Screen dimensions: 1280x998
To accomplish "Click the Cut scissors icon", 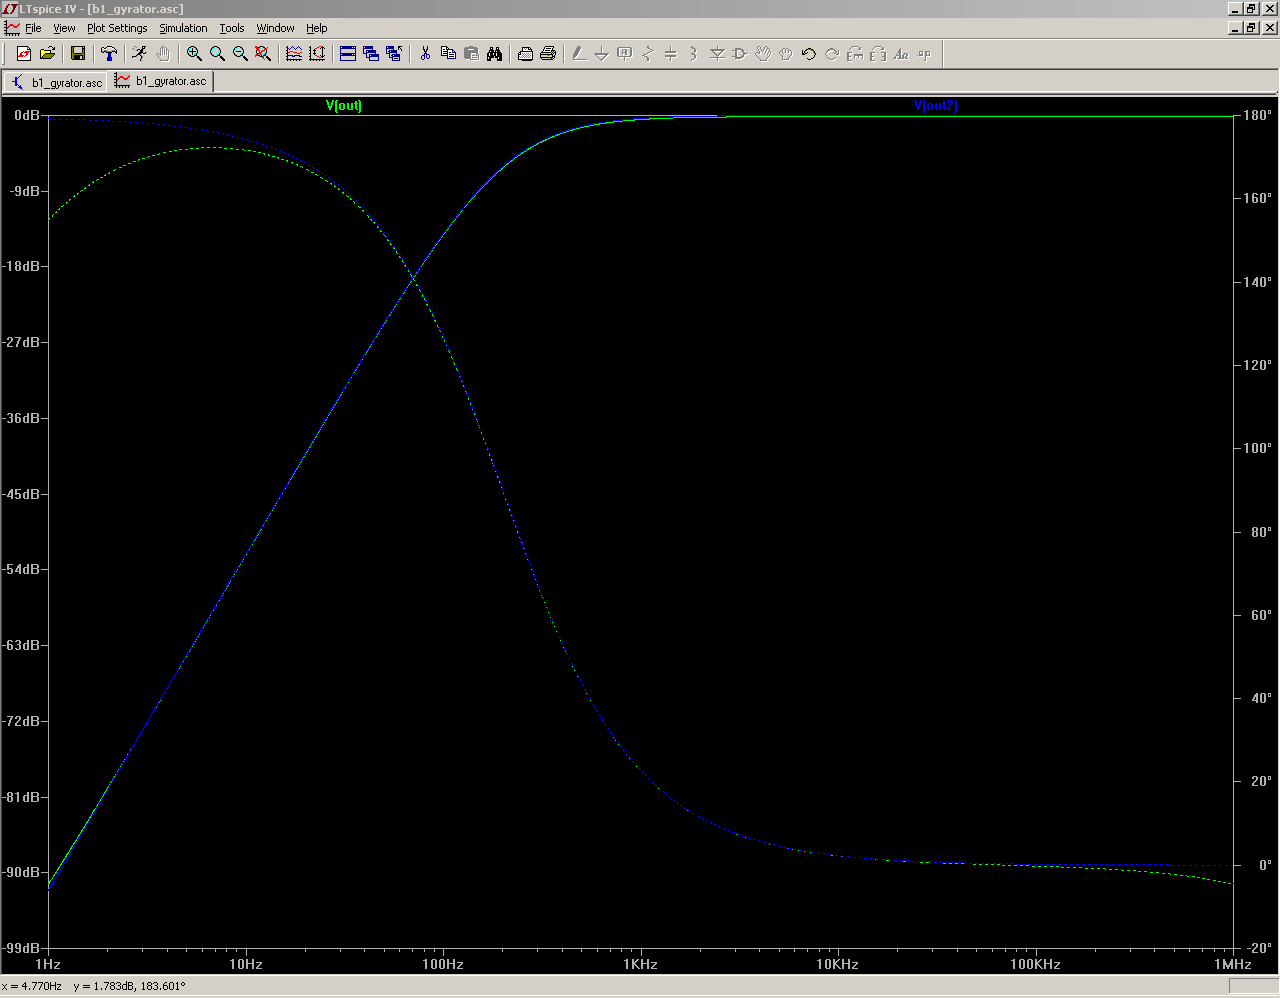I will [x=425, y=54].
